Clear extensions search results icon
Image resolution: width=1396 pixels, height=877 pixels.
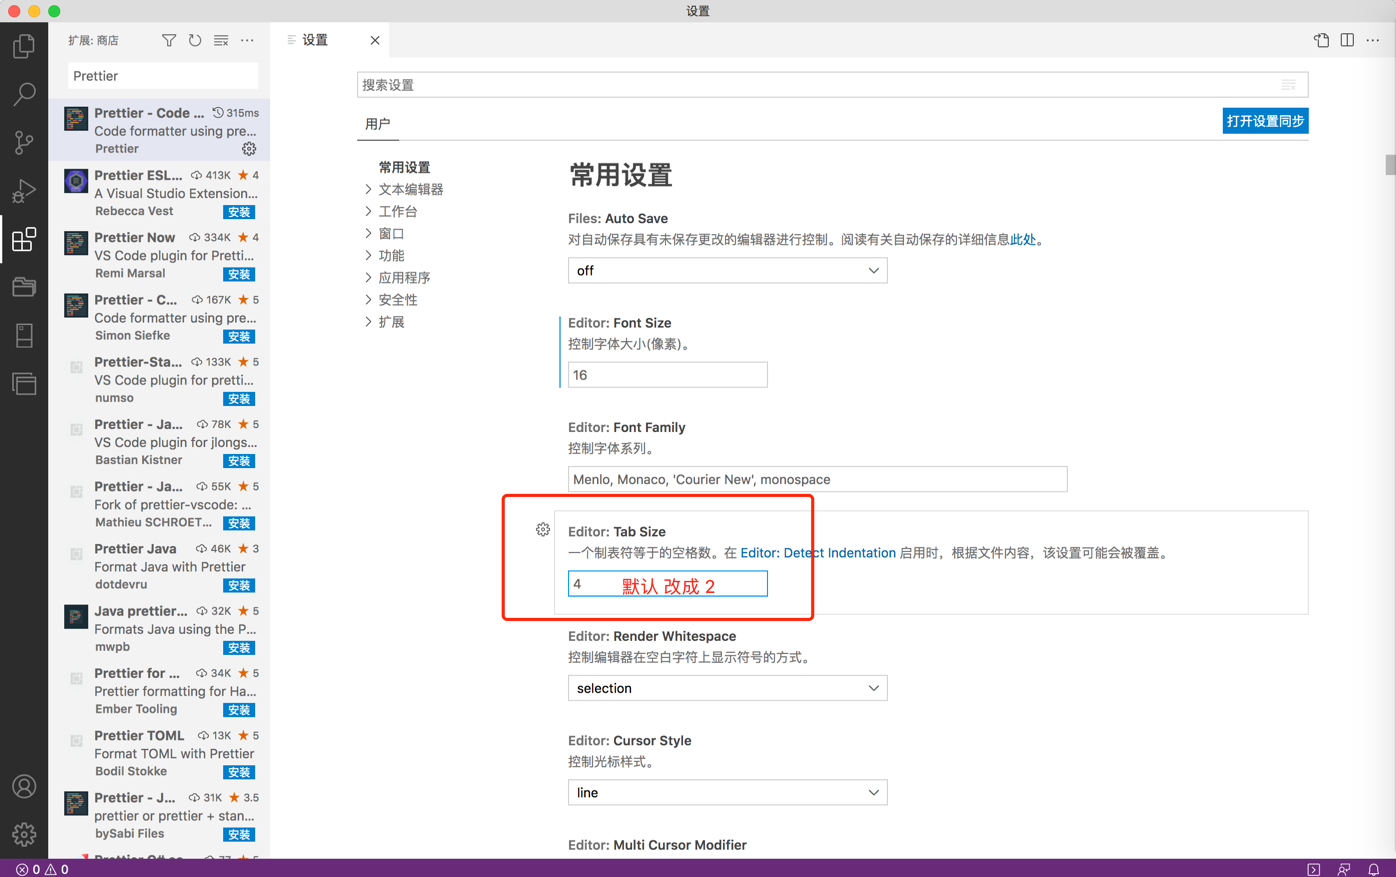(221, 40)
